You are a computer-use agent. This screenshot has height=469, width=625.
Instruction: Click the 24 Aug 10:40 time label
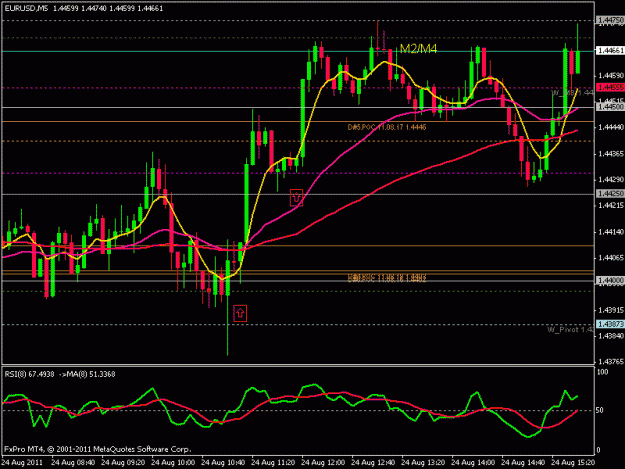223,463
